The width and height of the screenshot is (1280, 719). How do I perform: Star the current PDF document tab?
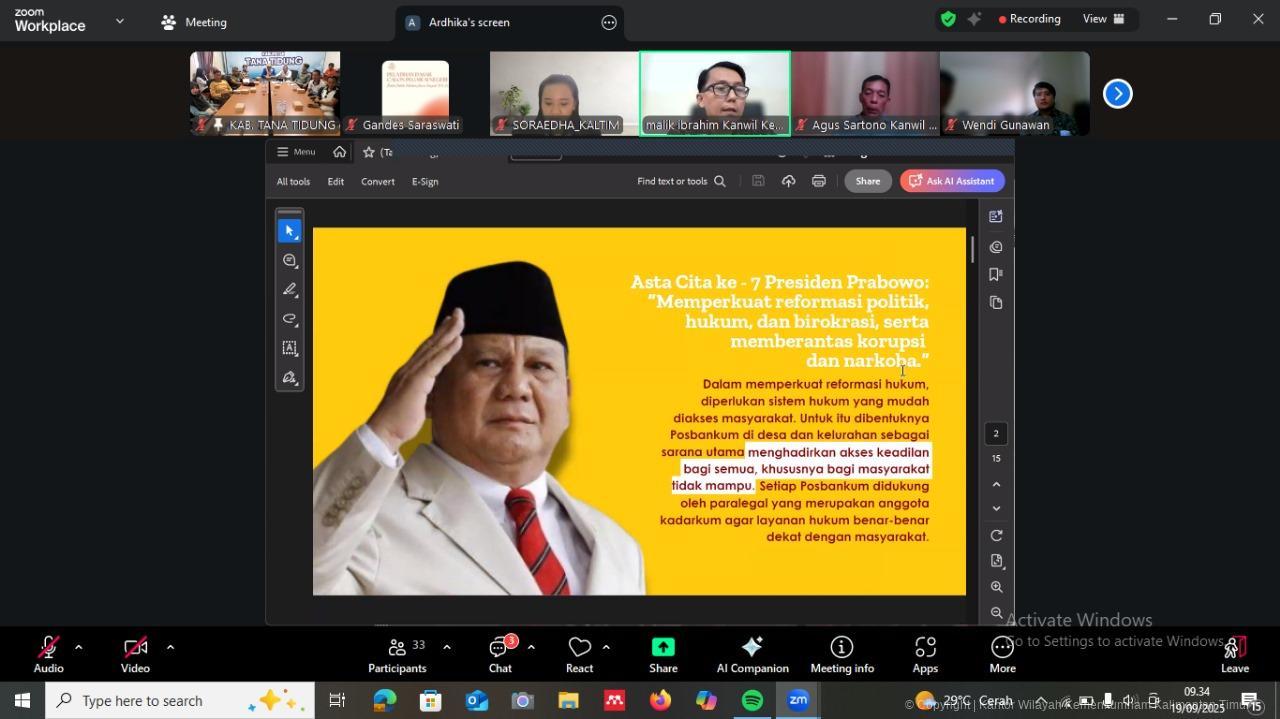(369, 152)
